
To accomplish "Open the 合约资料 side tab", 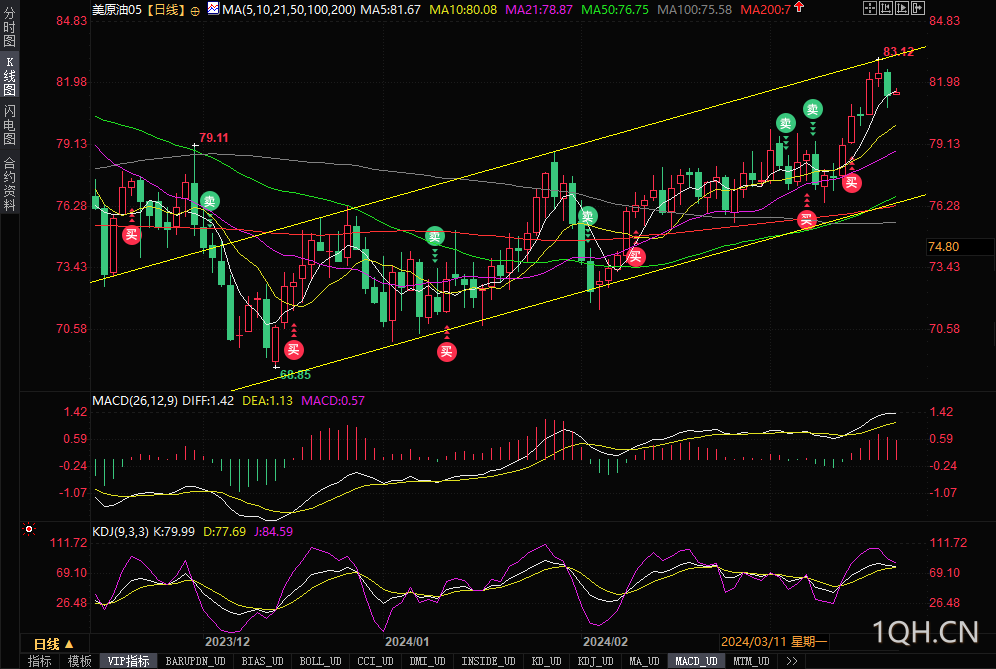I will pos(9,184).
